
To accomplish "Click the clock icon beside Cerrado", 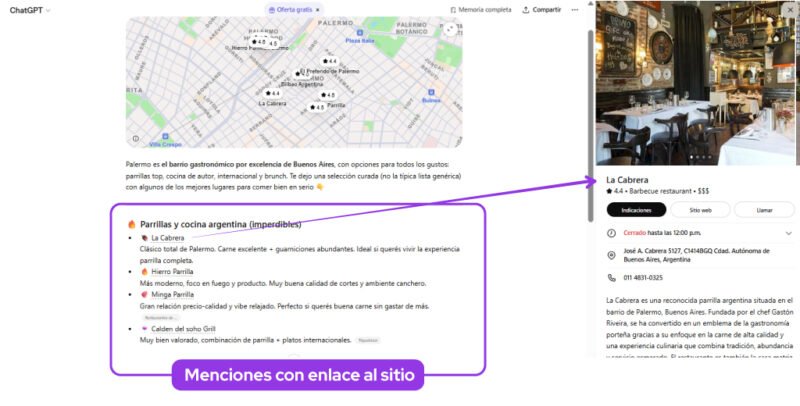I will pyautogui.click(x=611, y=233).
